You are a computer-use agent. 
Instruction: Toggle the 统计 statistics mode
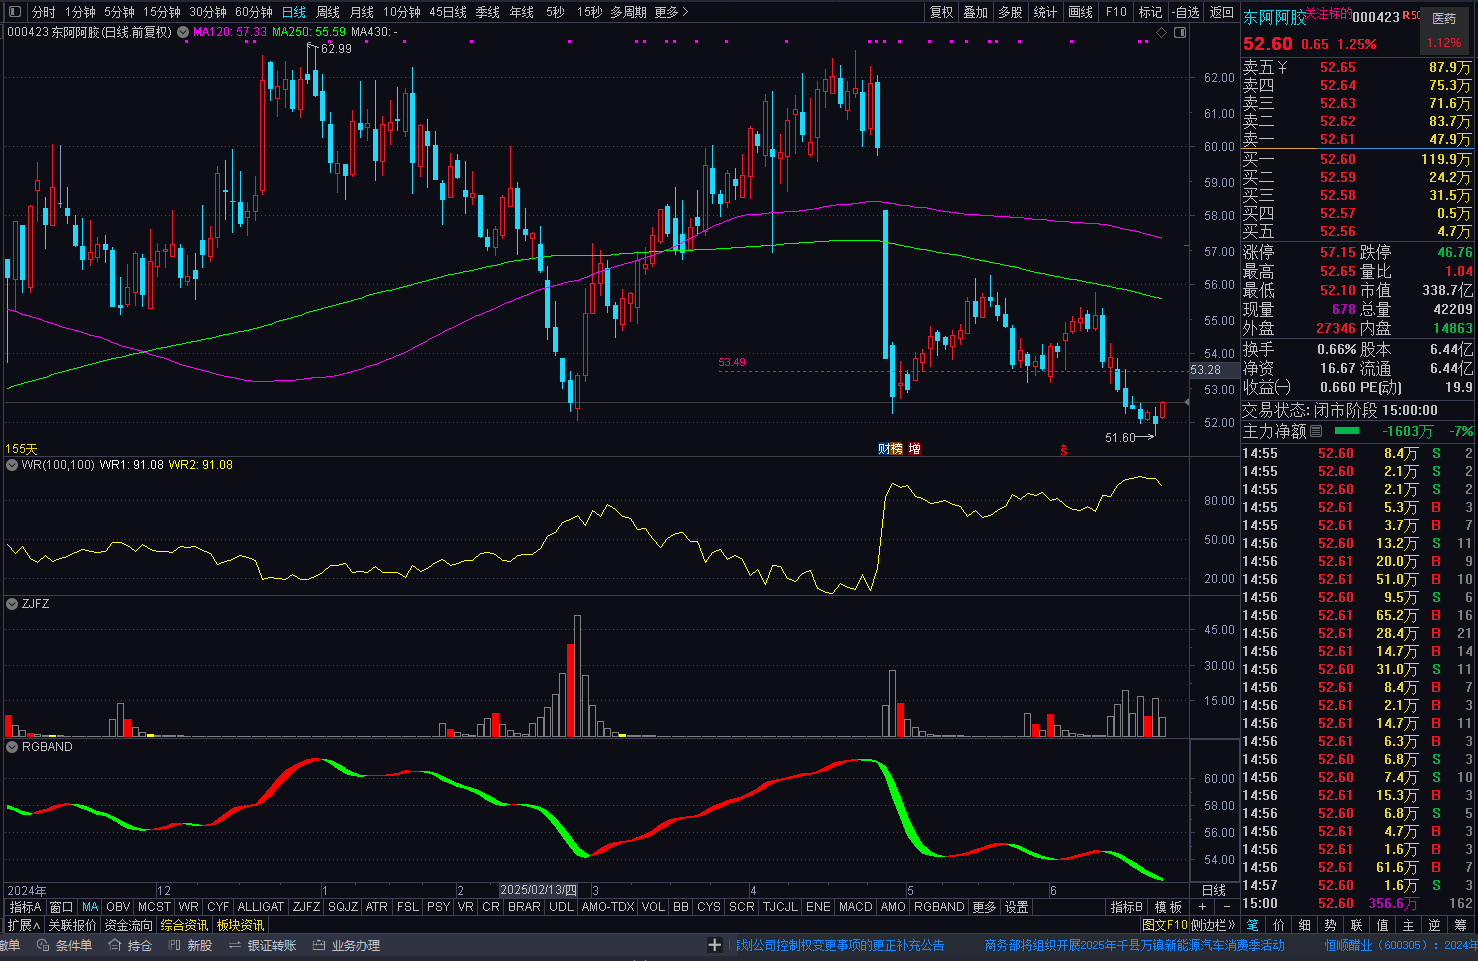pos(1045,12)
